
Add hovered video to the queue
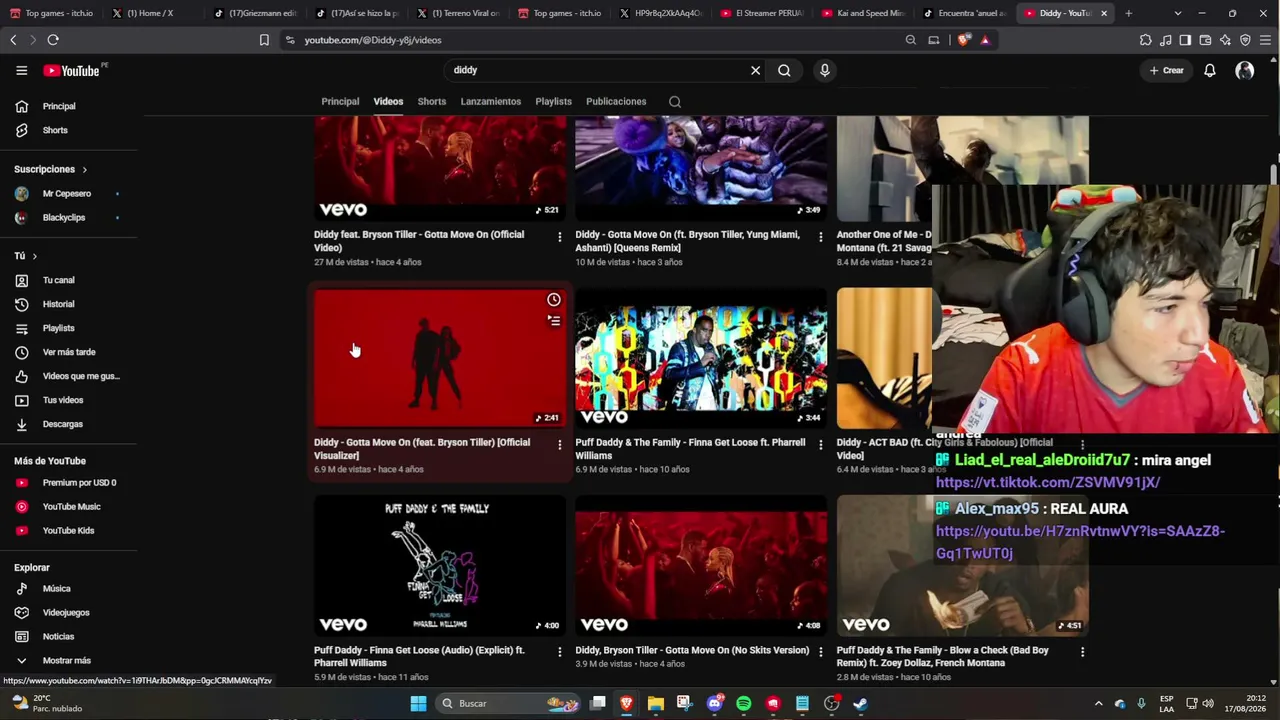click(554, 320)
